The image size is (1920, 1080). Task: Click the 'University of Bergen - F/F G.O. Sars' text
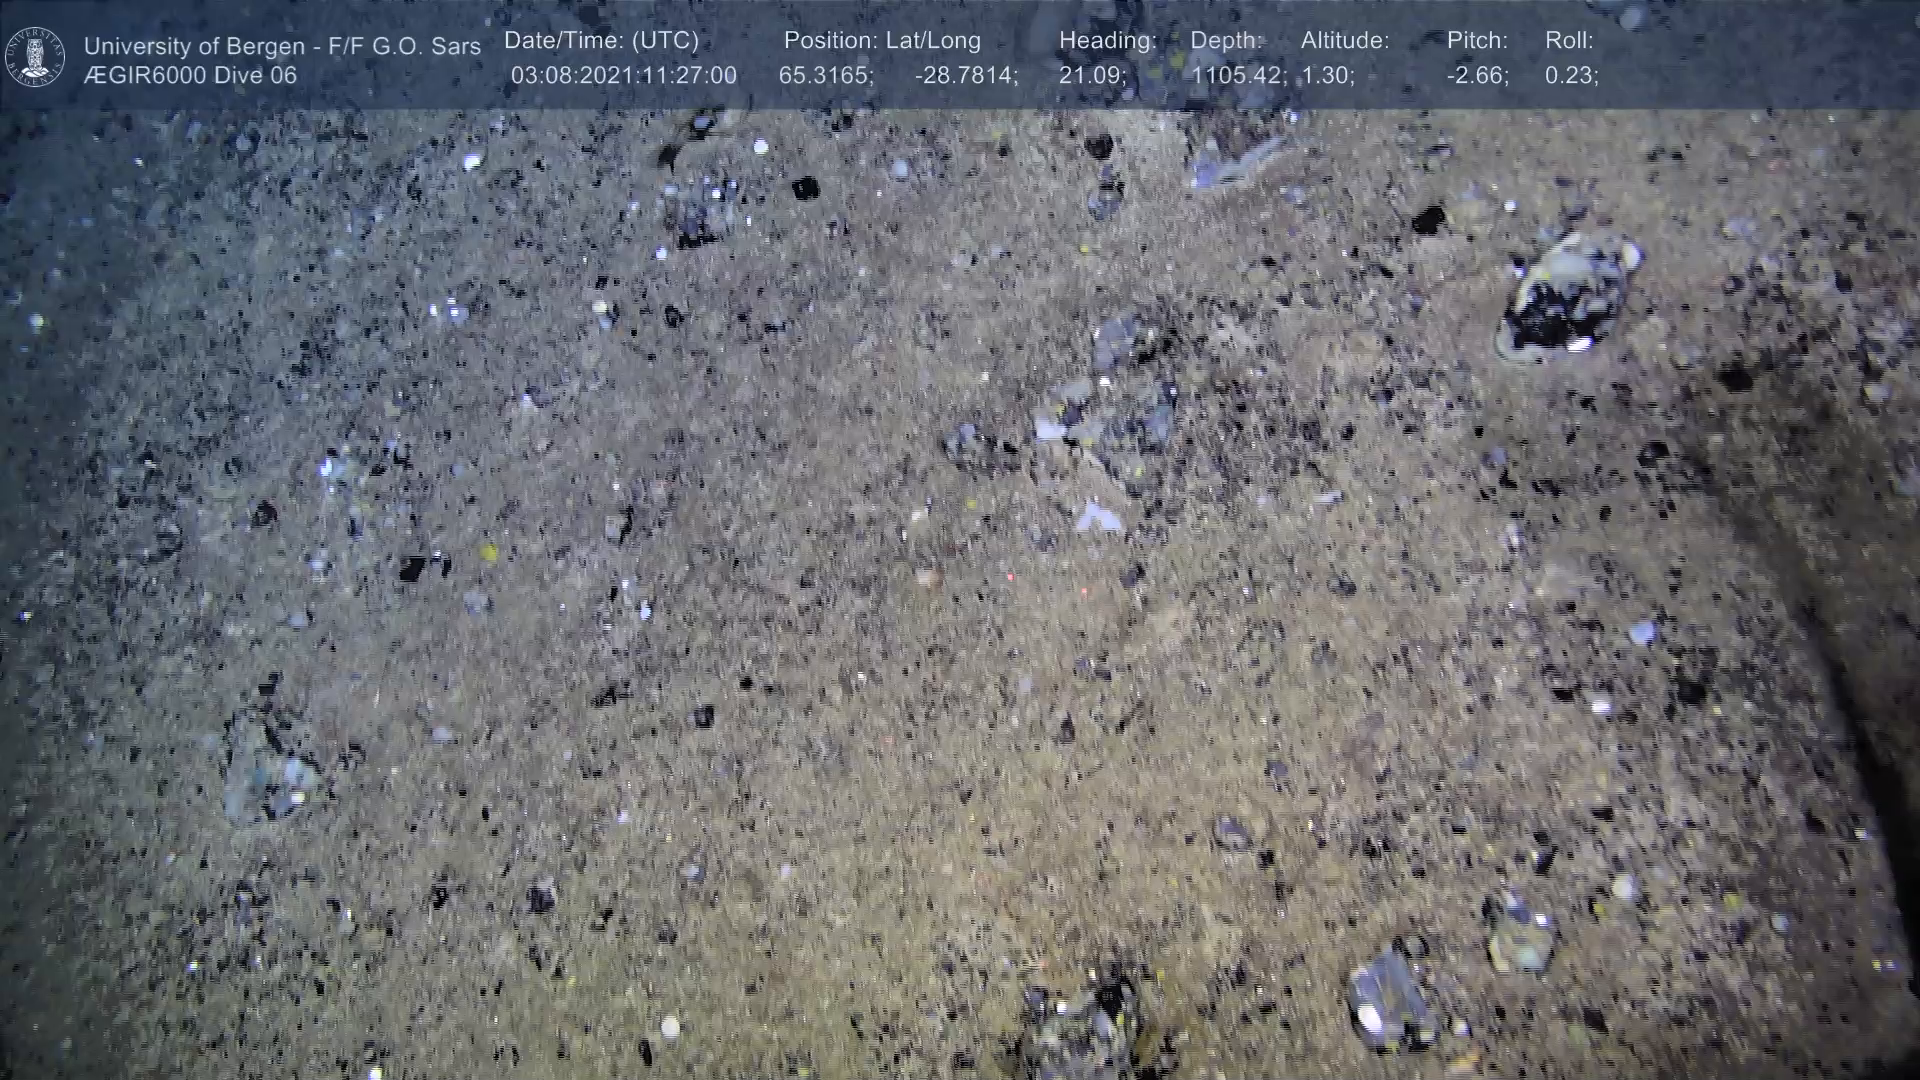pos(282,46)
